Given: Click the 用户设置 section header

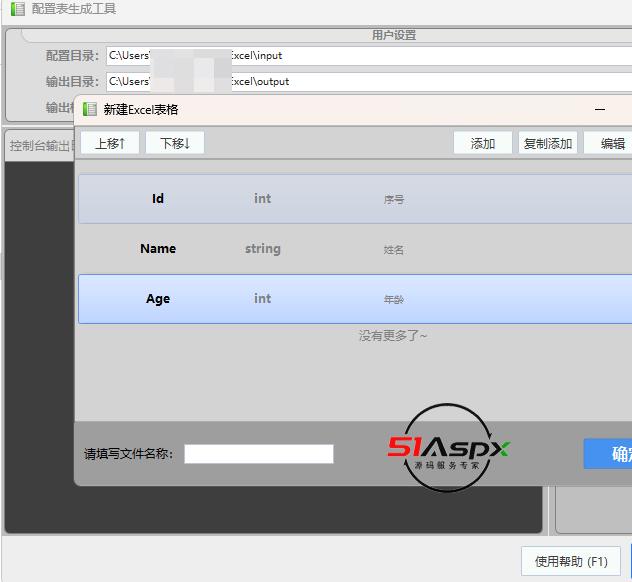Looking at the screenshot, I should click(x=394, y=35).
